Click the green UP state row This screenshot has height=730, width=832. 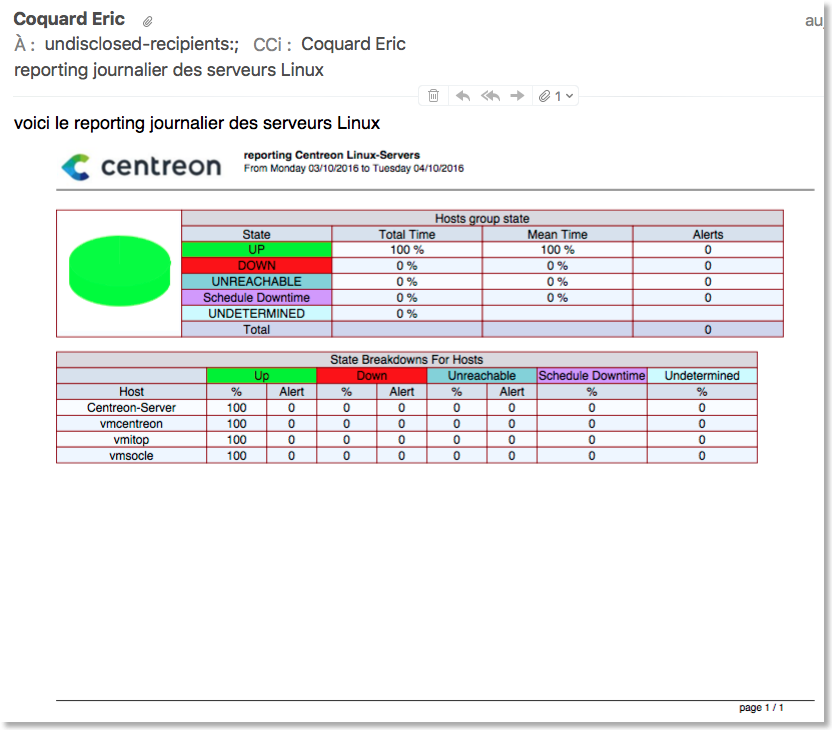(255, 250)
